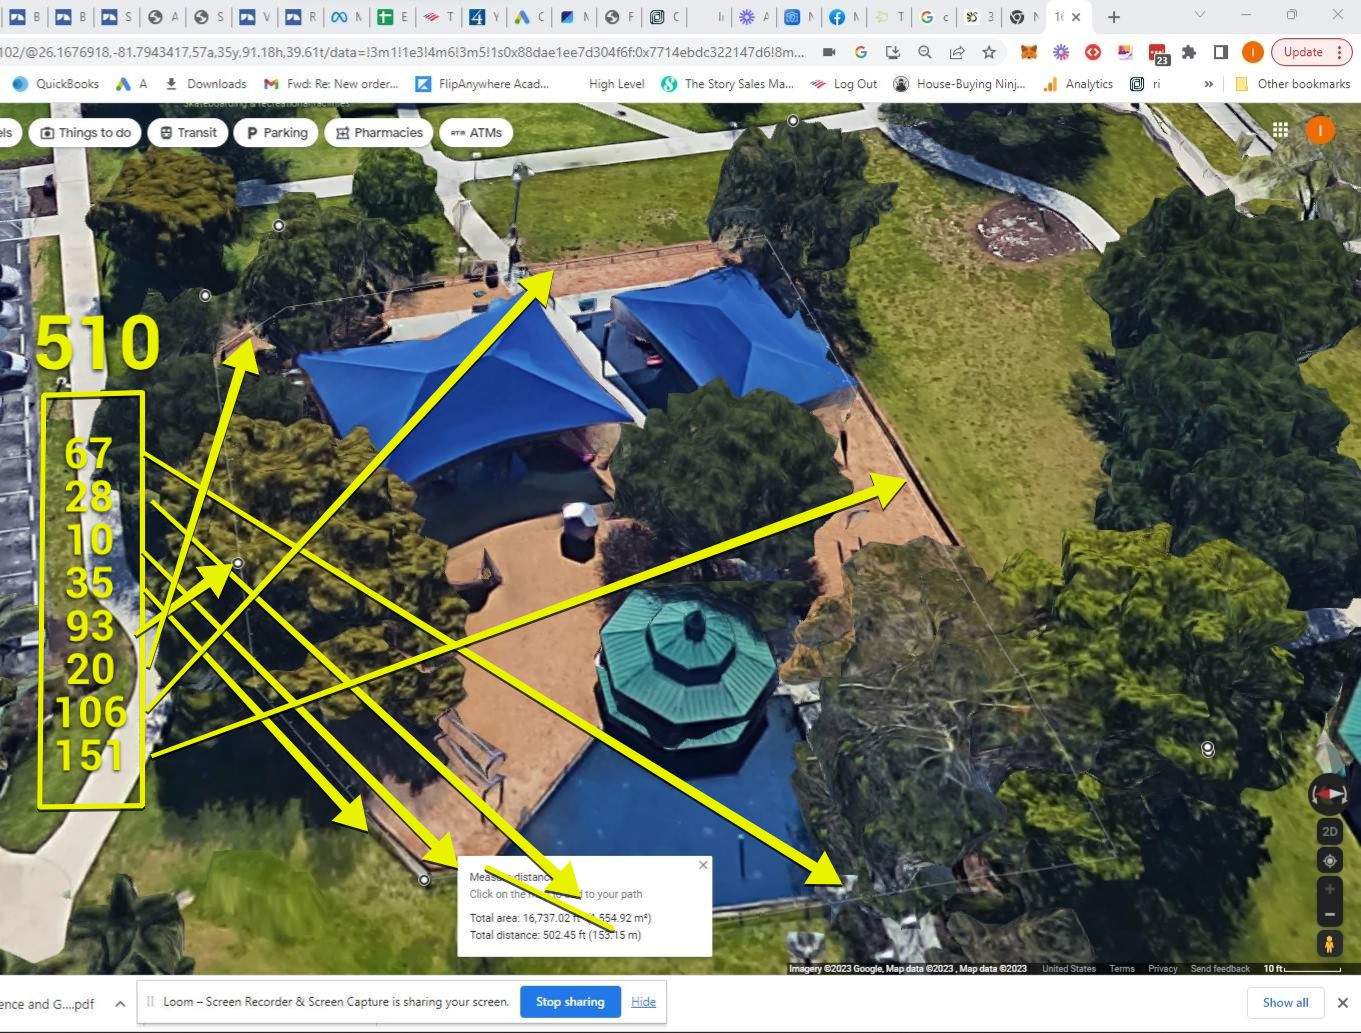Image resolution: width=1361 pixels, height=1033 pixels.
Task: Open FlipAnywhere Acad bookmark
Action: (x=482, y=84)
